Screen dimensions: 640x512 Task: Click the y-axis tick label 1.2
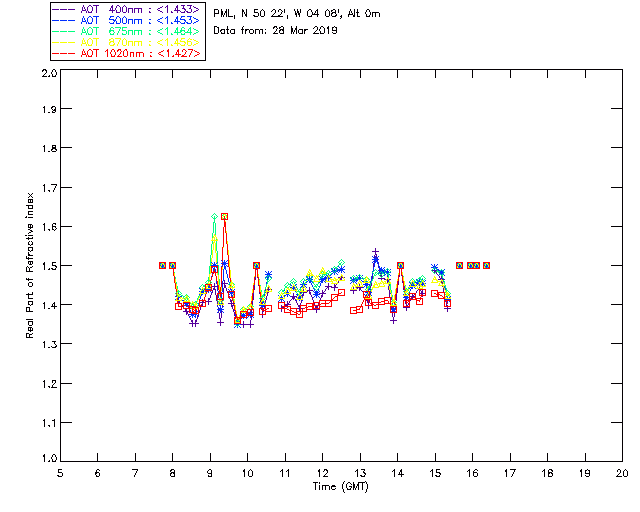coord(49,383)
